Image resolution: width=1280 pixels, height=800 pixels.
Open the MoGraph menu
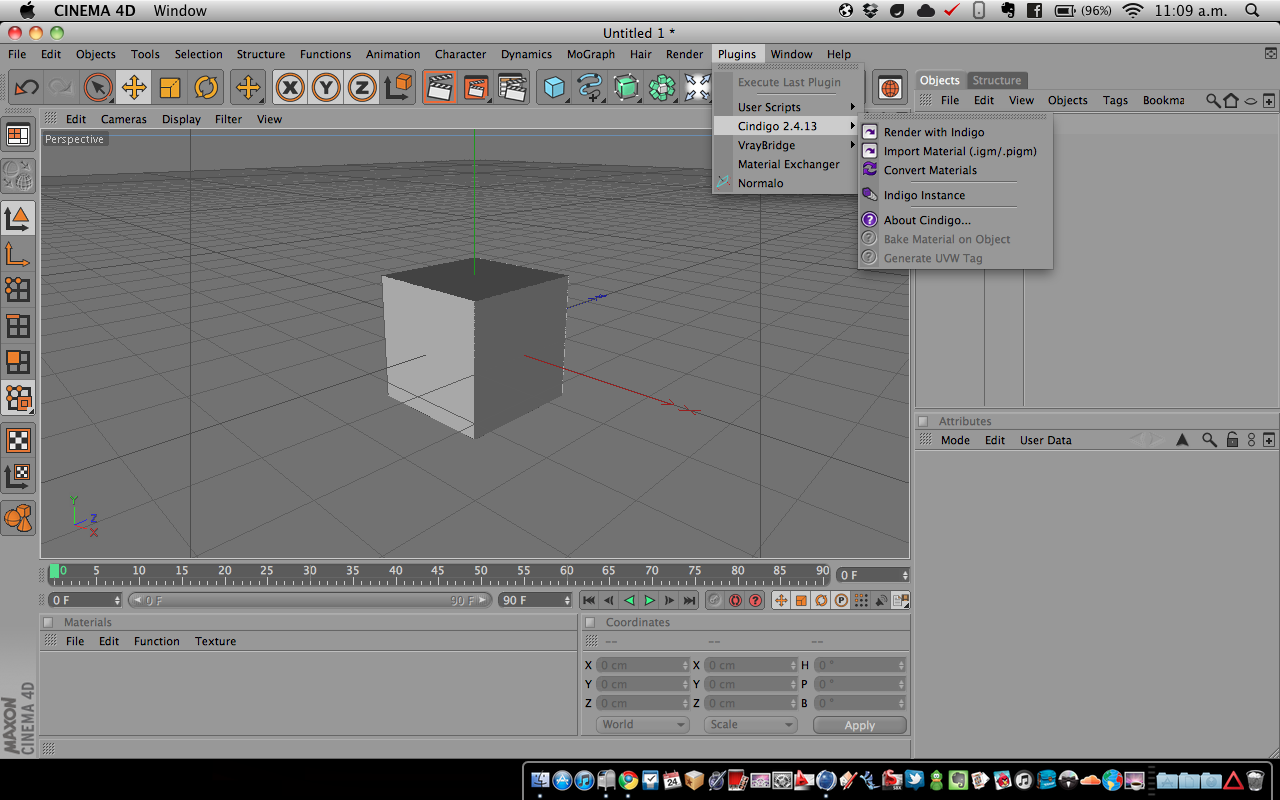591,54
